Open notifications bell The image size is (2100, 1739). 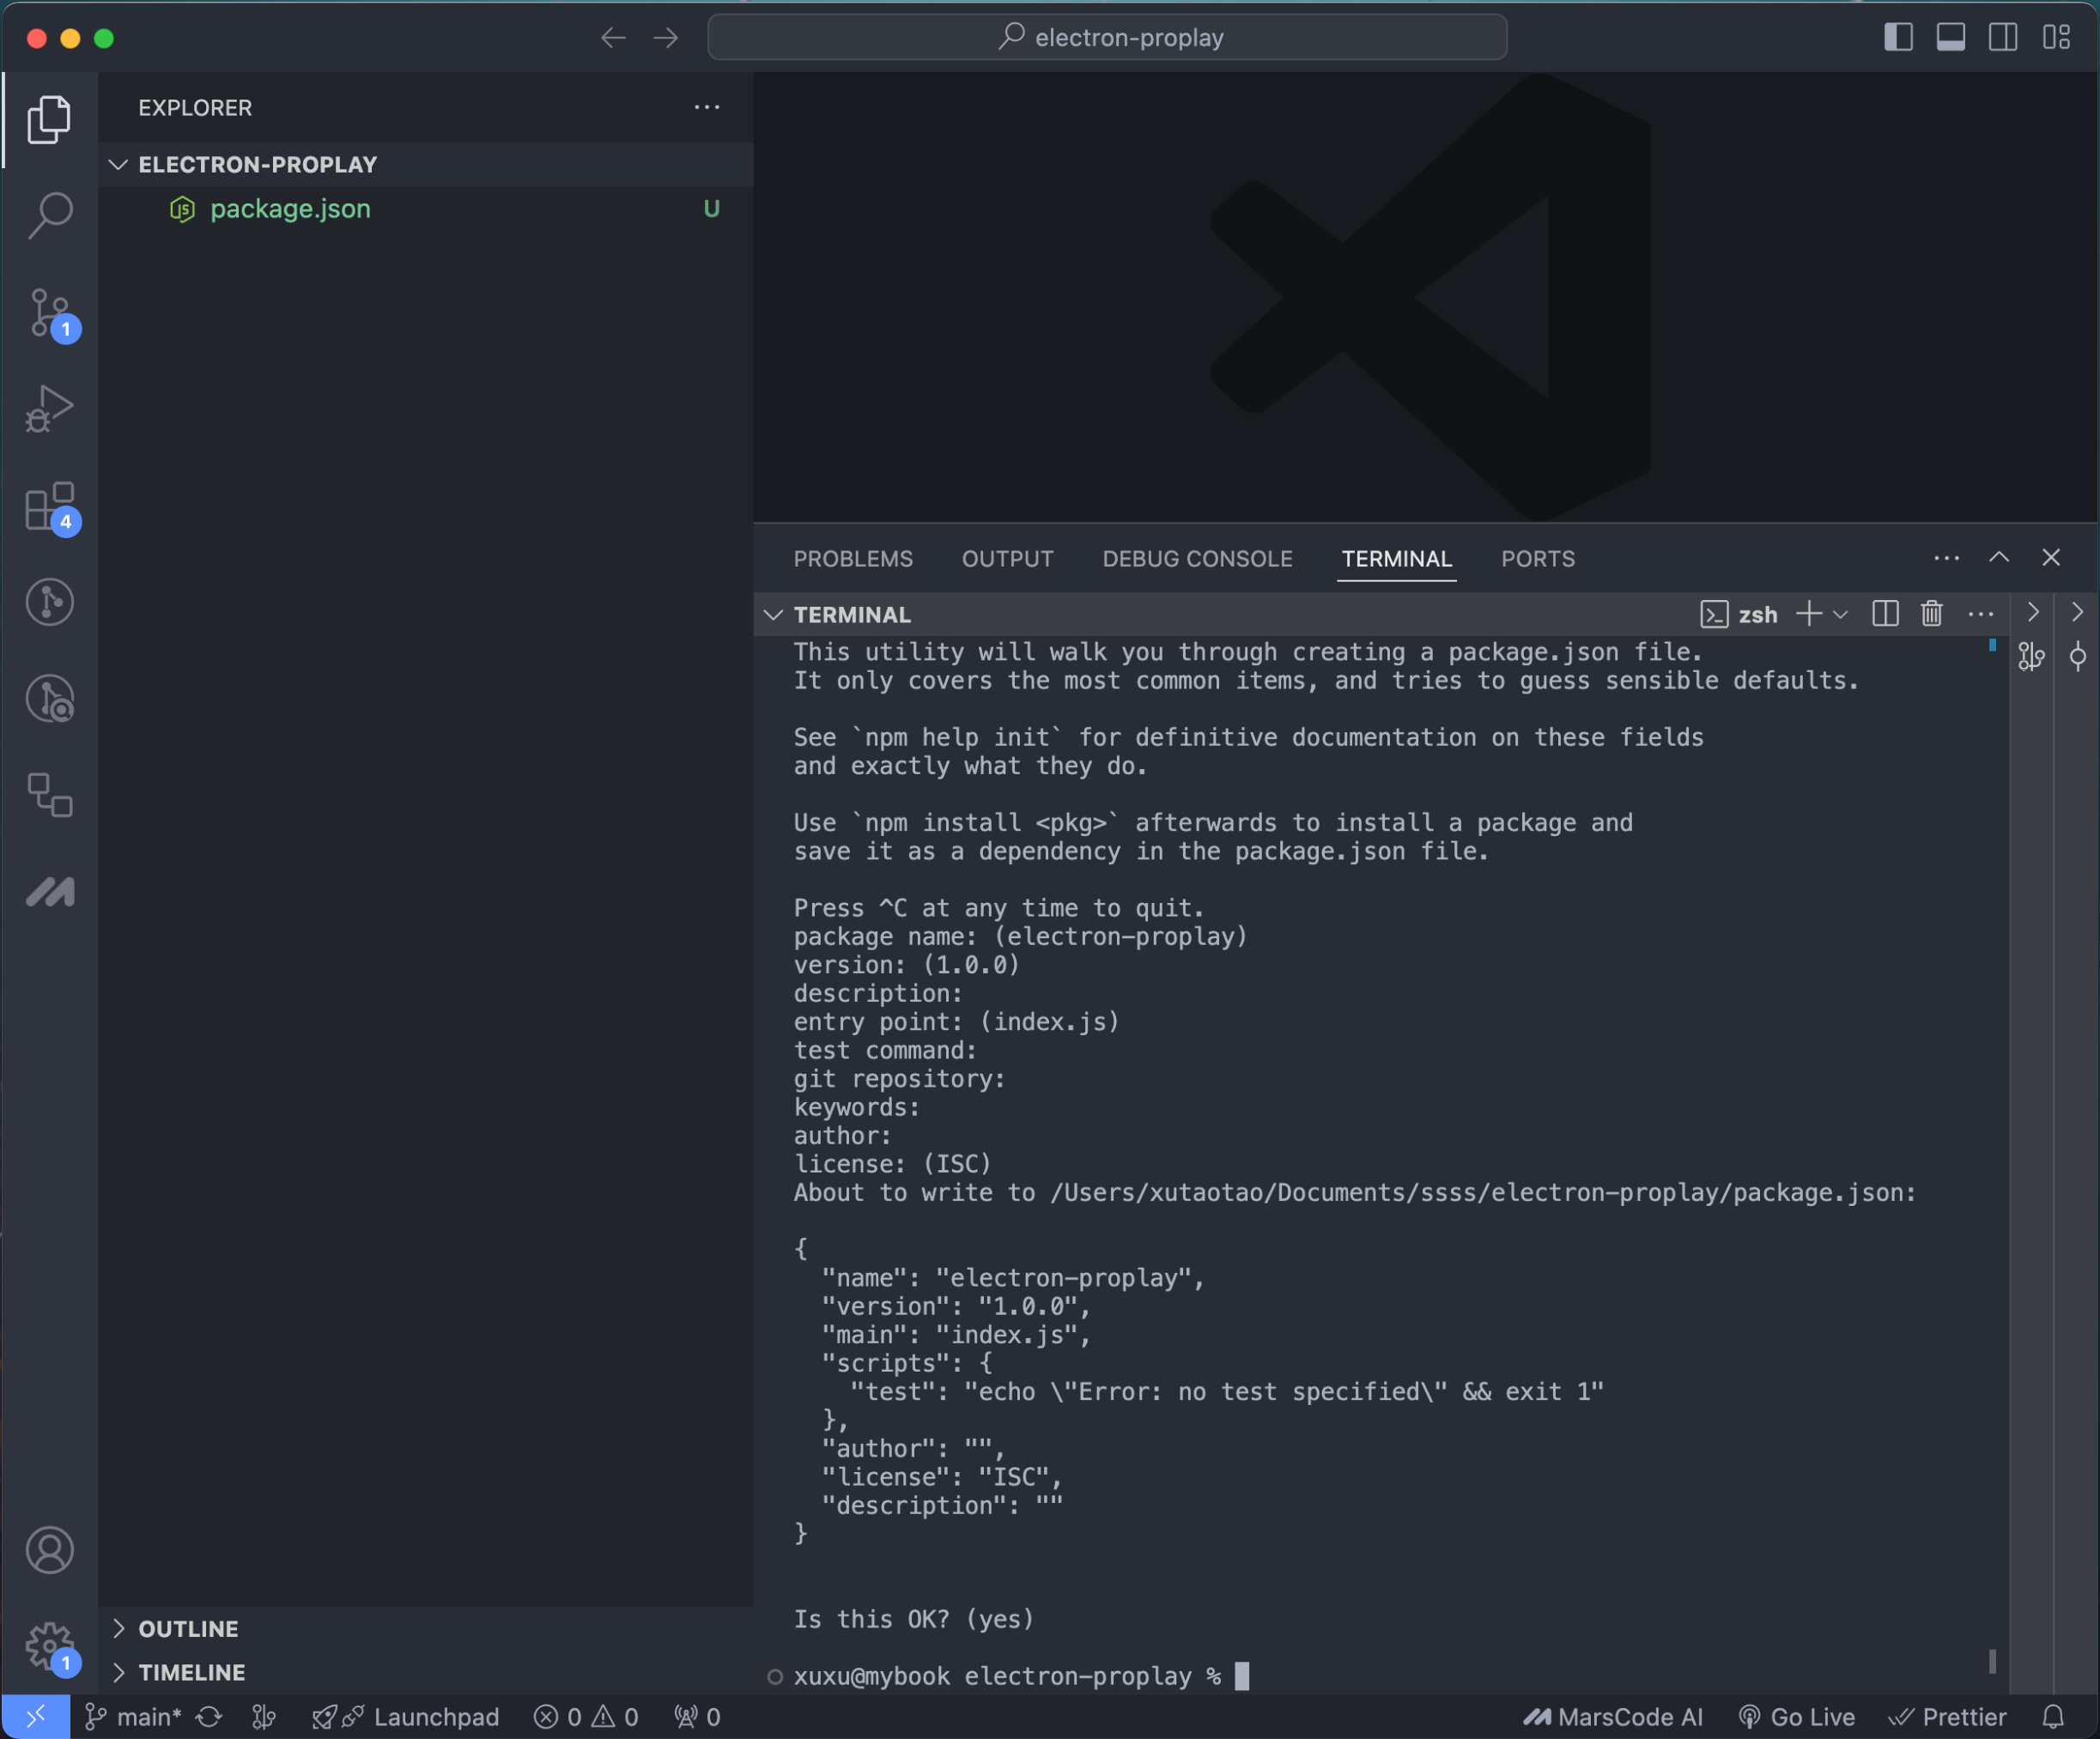(x=2053, y=1717)
